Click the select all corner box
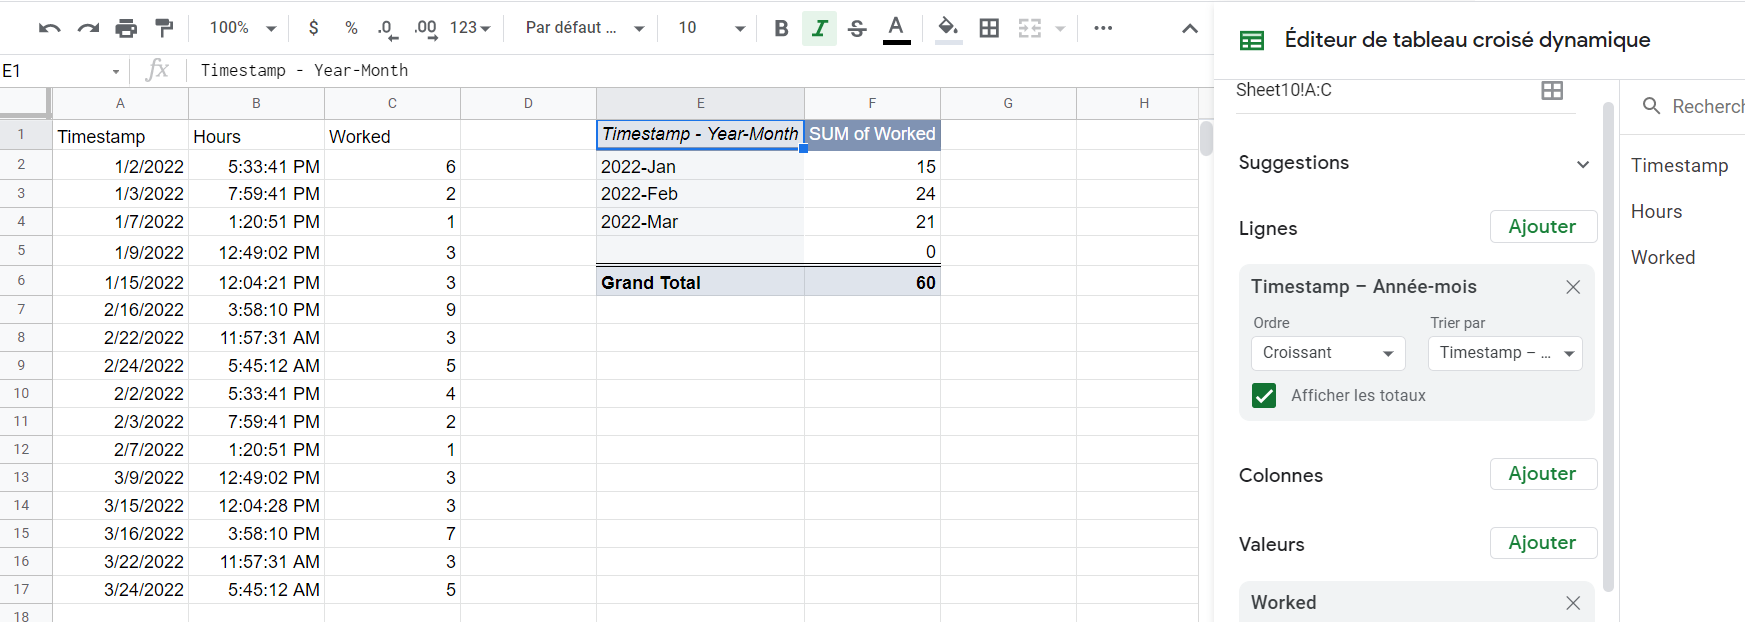1745x622 pixels. tap(24, 102)
